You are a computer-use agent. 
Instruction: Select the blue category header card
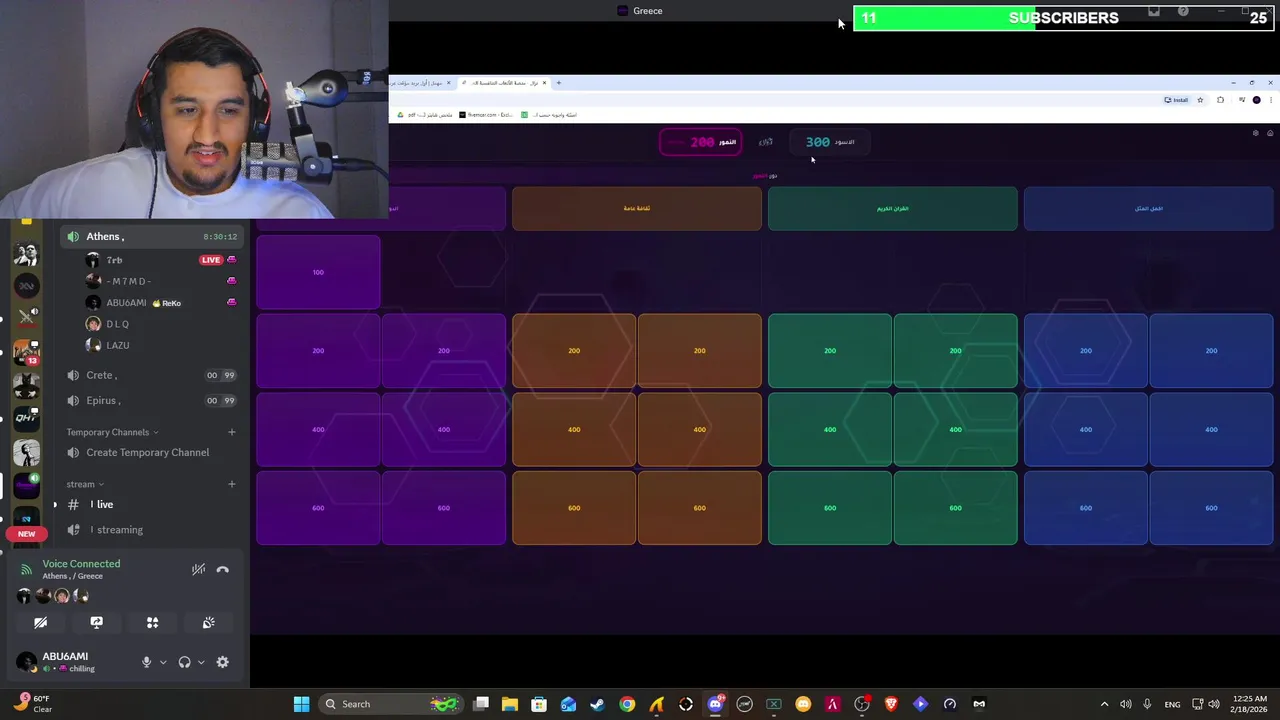(x=1149, y=208)
